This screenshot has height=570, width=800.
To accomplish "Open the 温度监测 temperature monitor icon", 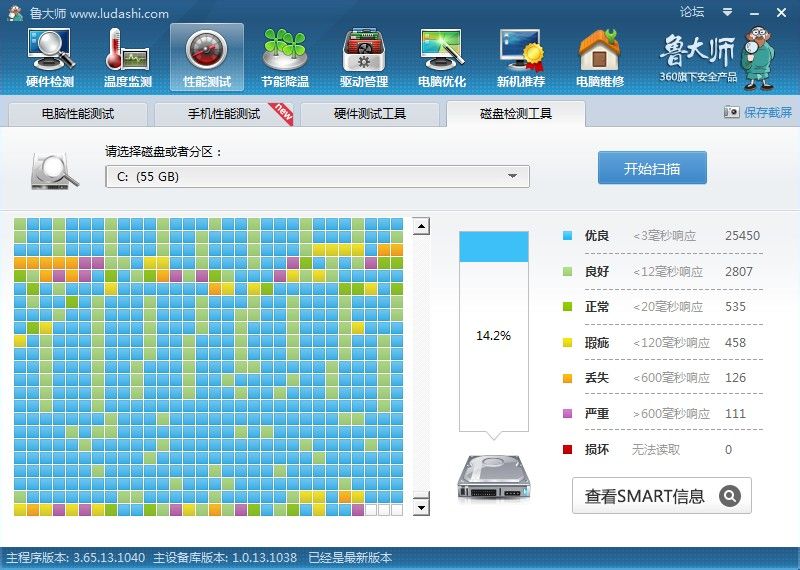I will click(128, 57).
